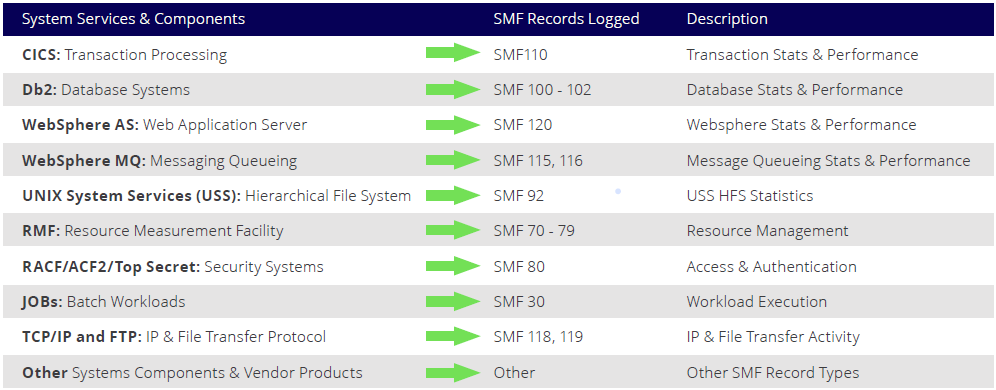Click 'USS HFS Statistics' description
Viewport: 996px width, 390px height.
pyautogui.click(x=750, y=196)
